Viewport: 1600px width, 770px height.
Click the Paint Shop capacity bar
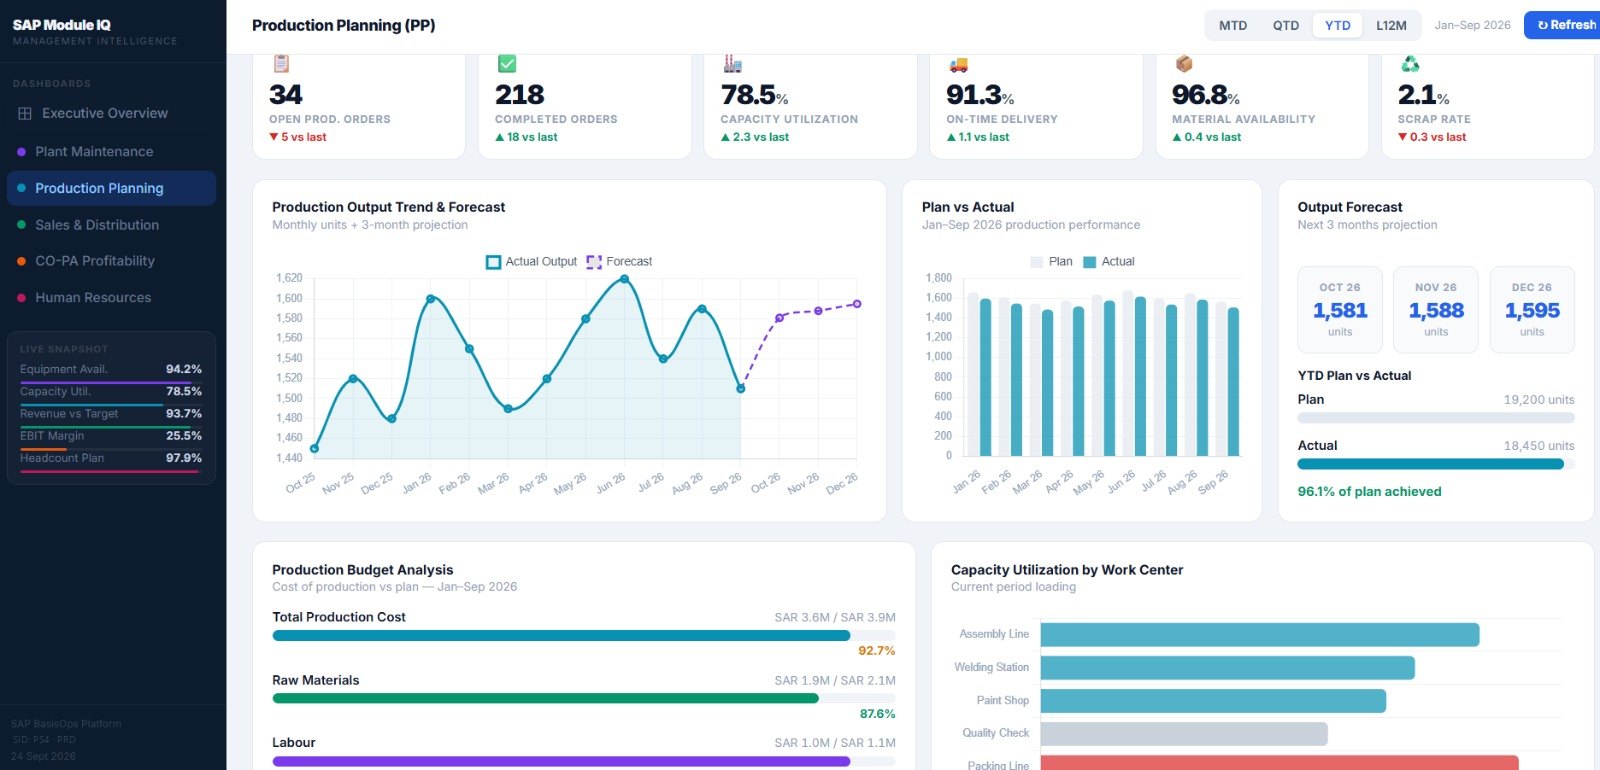pos(1214,701)
